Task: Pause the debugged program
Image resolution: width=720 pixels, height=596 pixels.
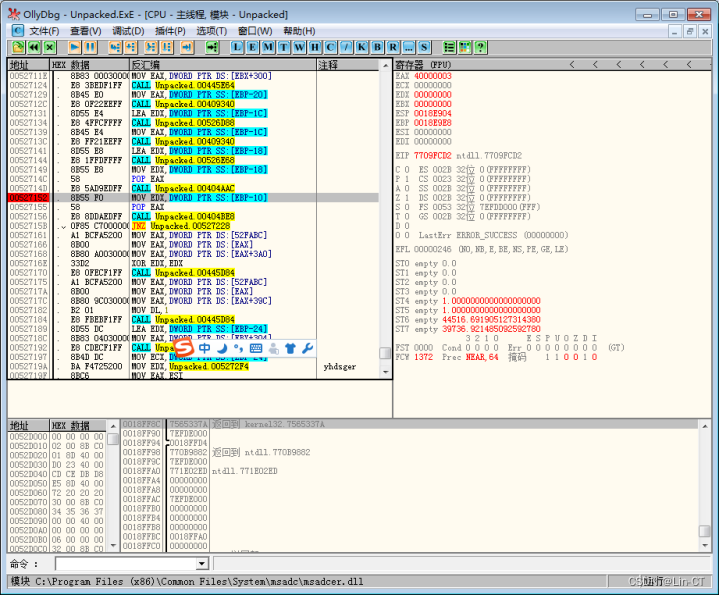Action: pyautogui.click(x=91, y=47)
